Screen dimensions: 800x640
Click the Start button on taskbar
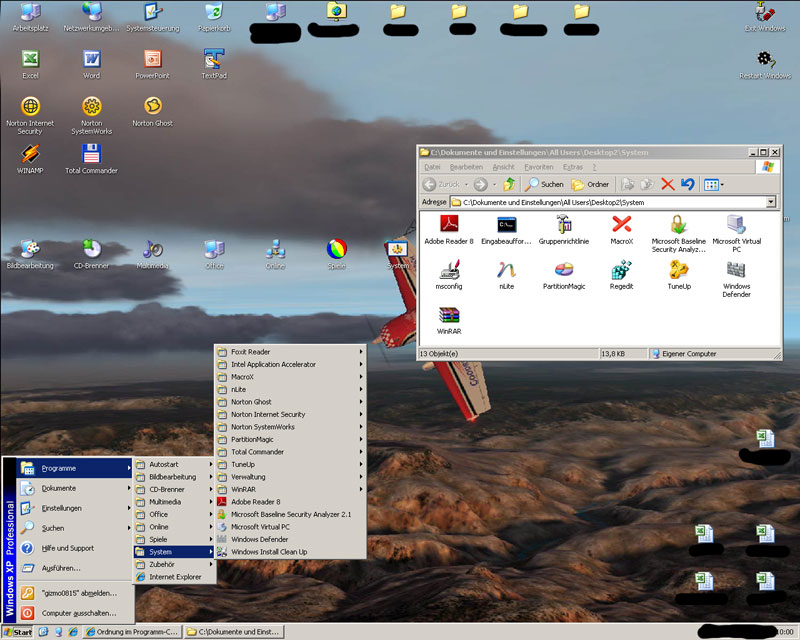tap(17, 632)
